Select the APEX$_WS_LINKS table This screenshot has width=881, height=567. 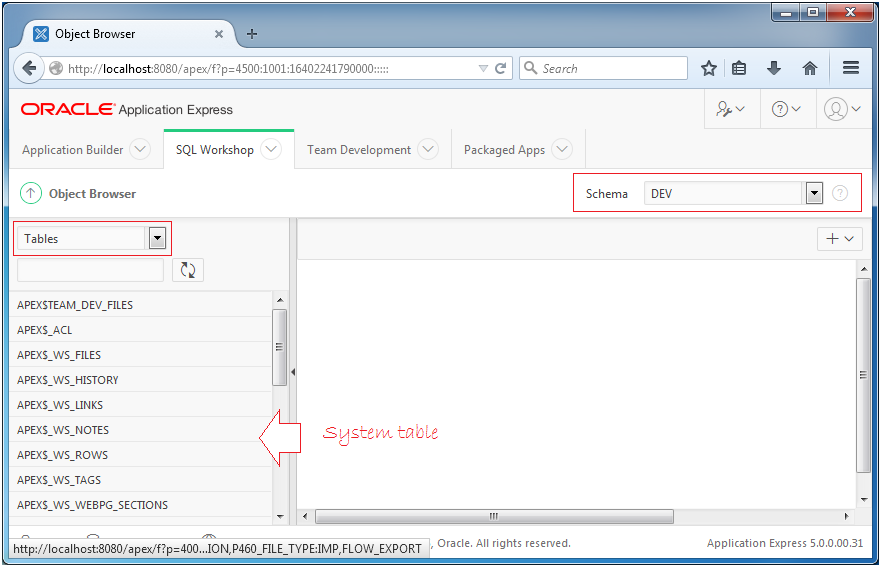(140, 405)
